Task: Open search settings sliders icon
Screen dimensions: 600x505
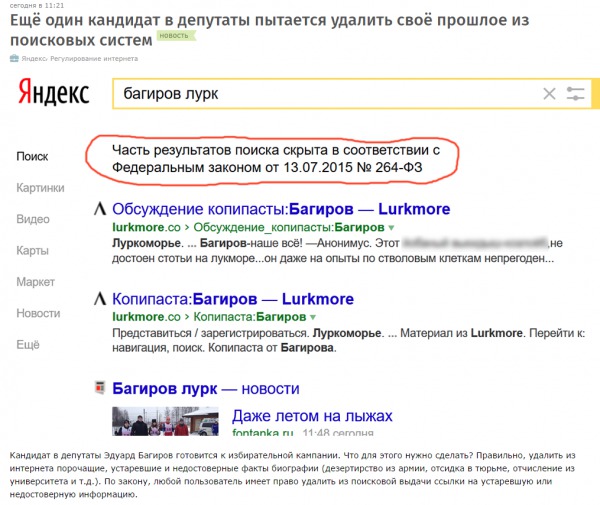Action: click(x=575, y=93)
